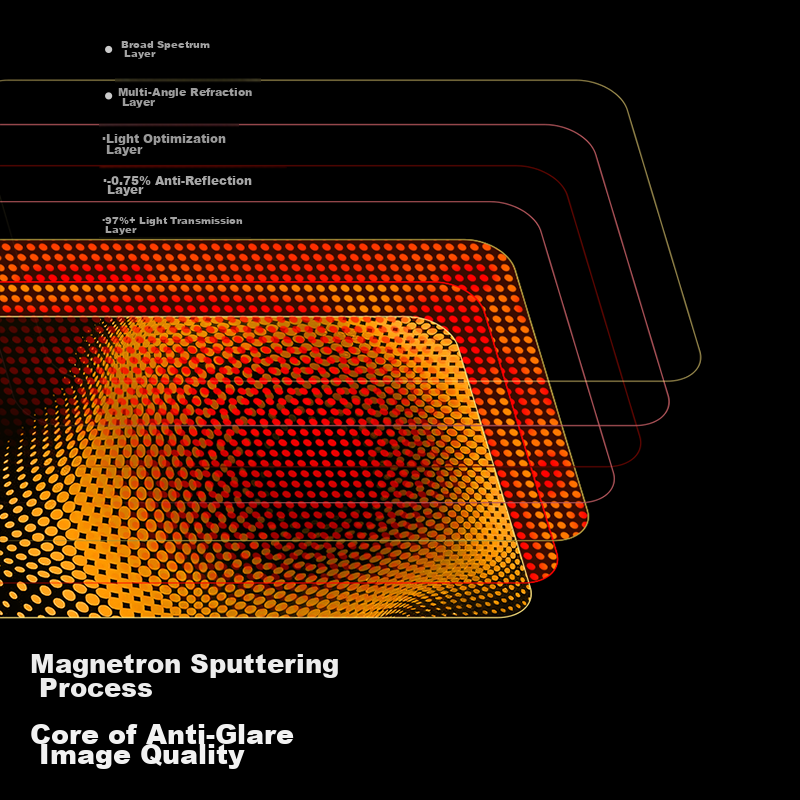Click the small bullet before 0.75% Anti-Reflection

click(105, 181)
